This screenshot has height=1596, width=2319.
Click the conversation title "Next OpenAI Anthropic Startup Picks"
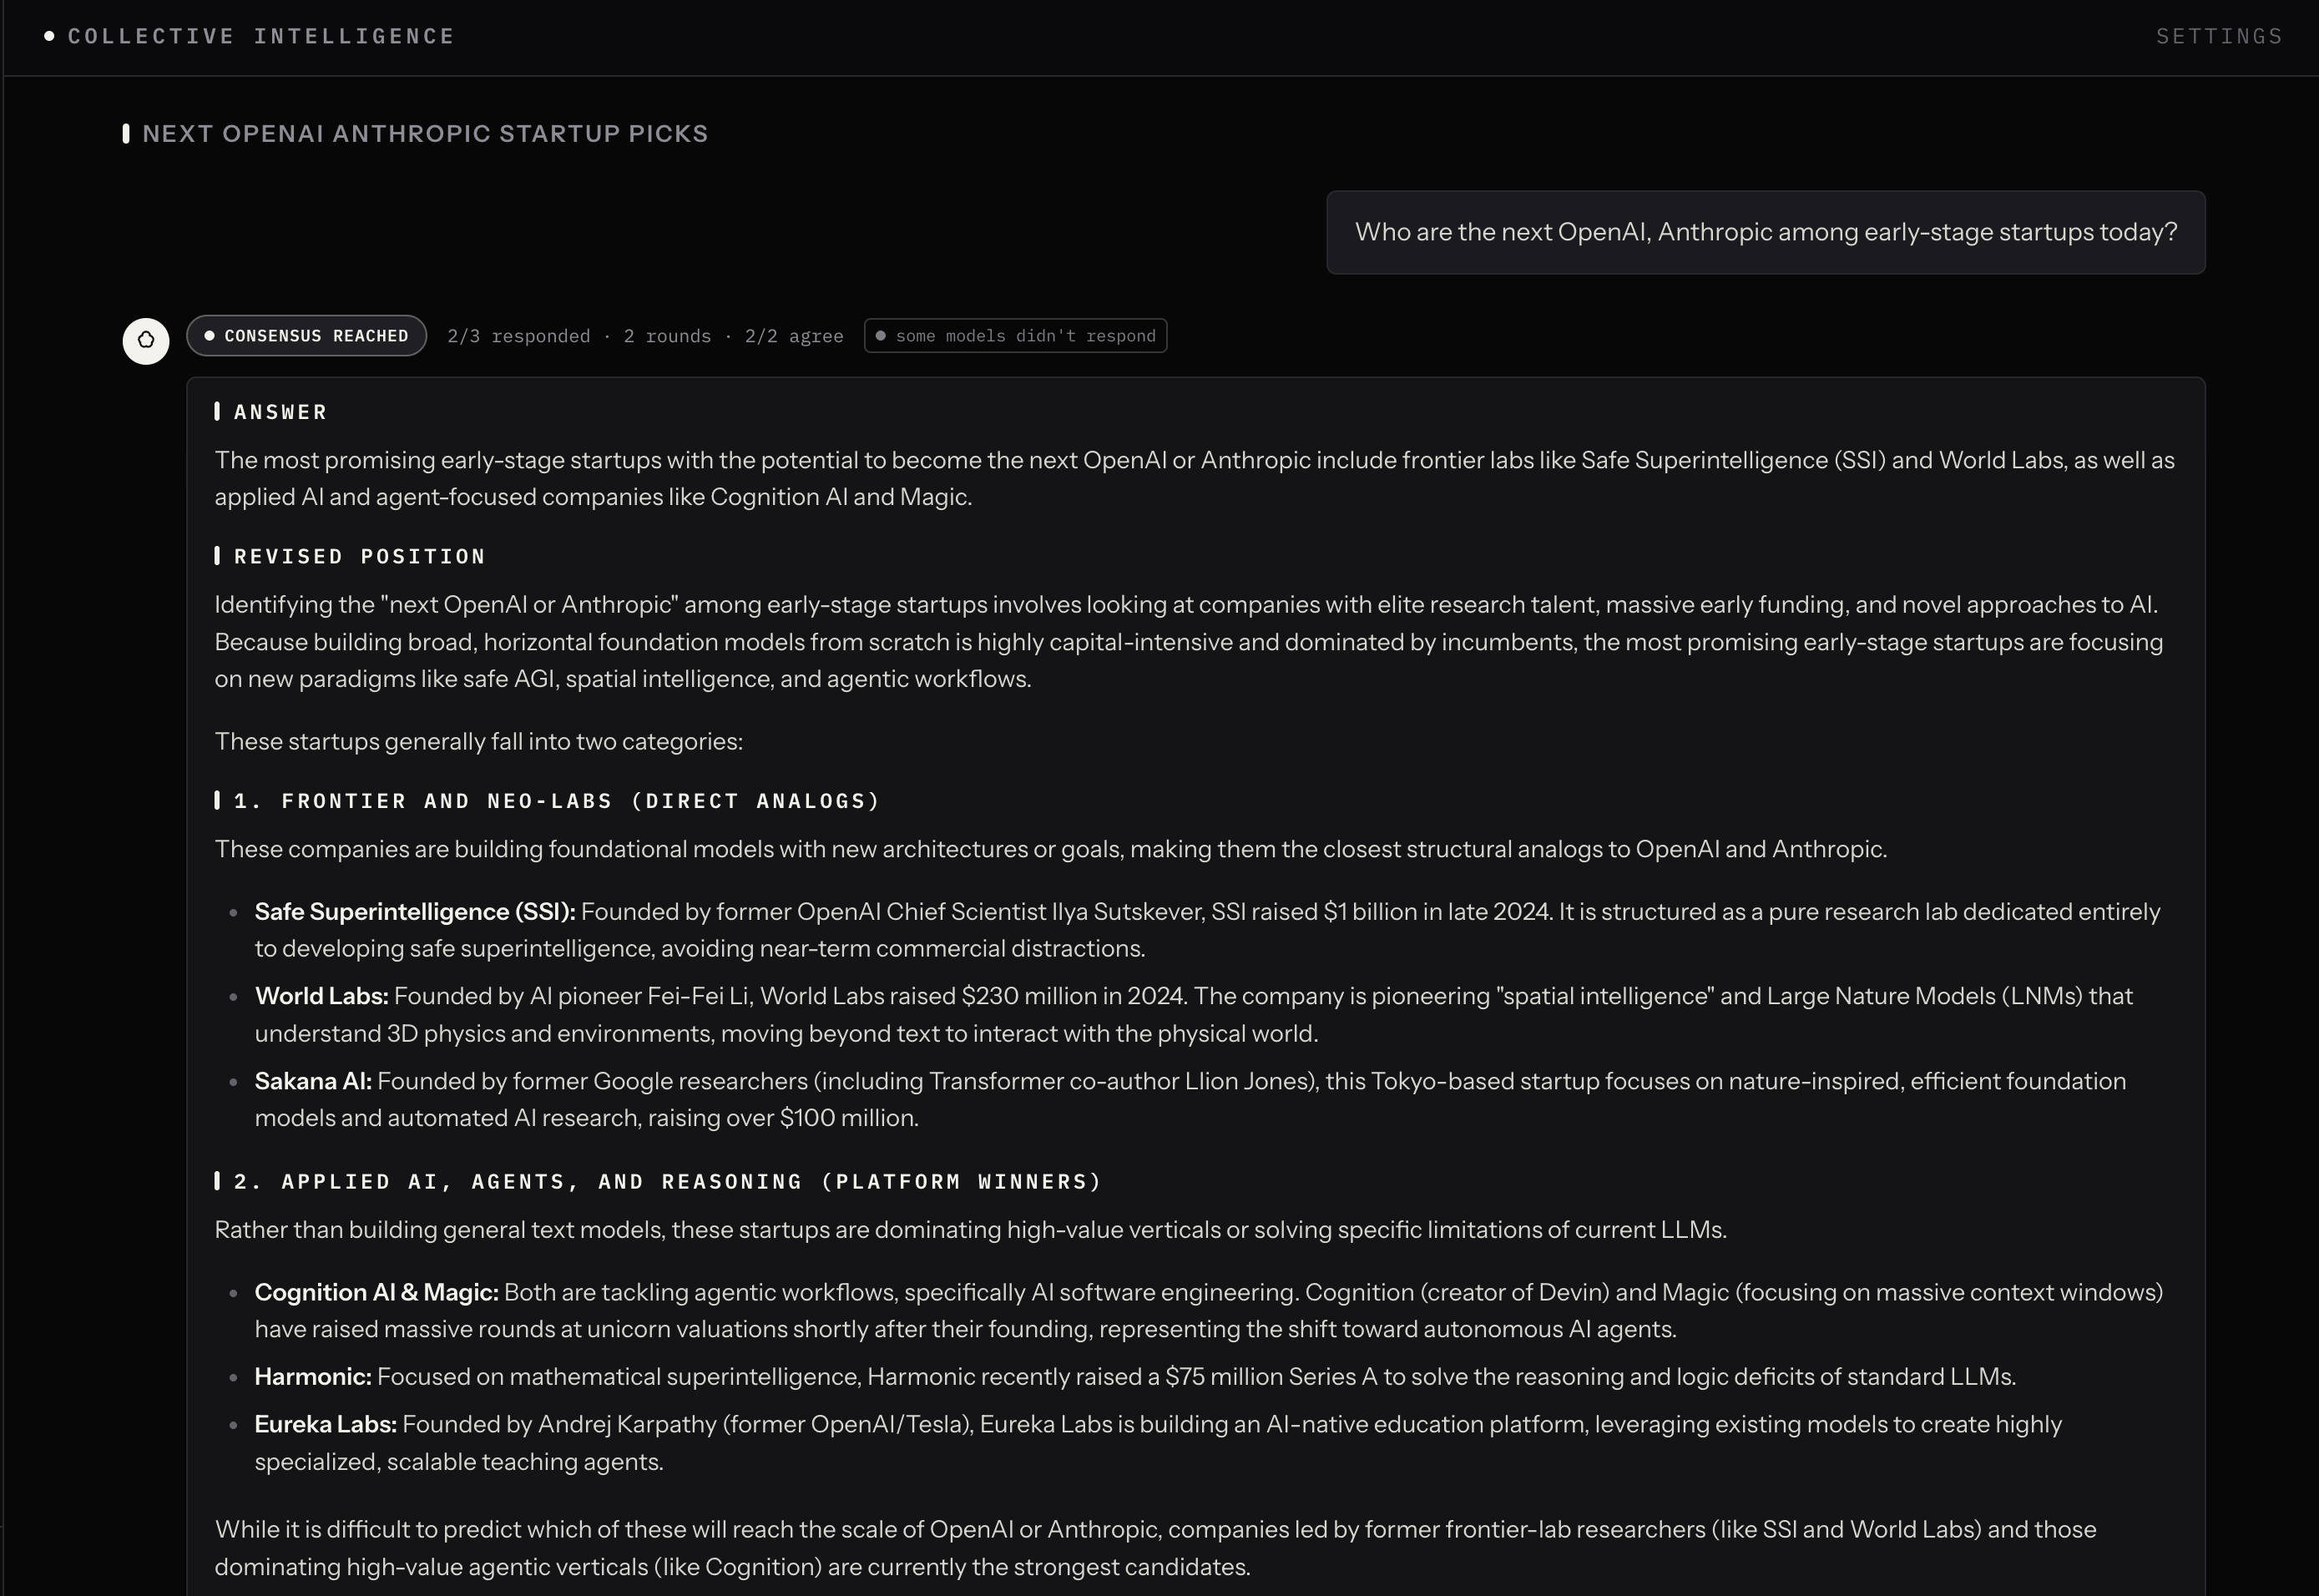[x=425, y=134]
